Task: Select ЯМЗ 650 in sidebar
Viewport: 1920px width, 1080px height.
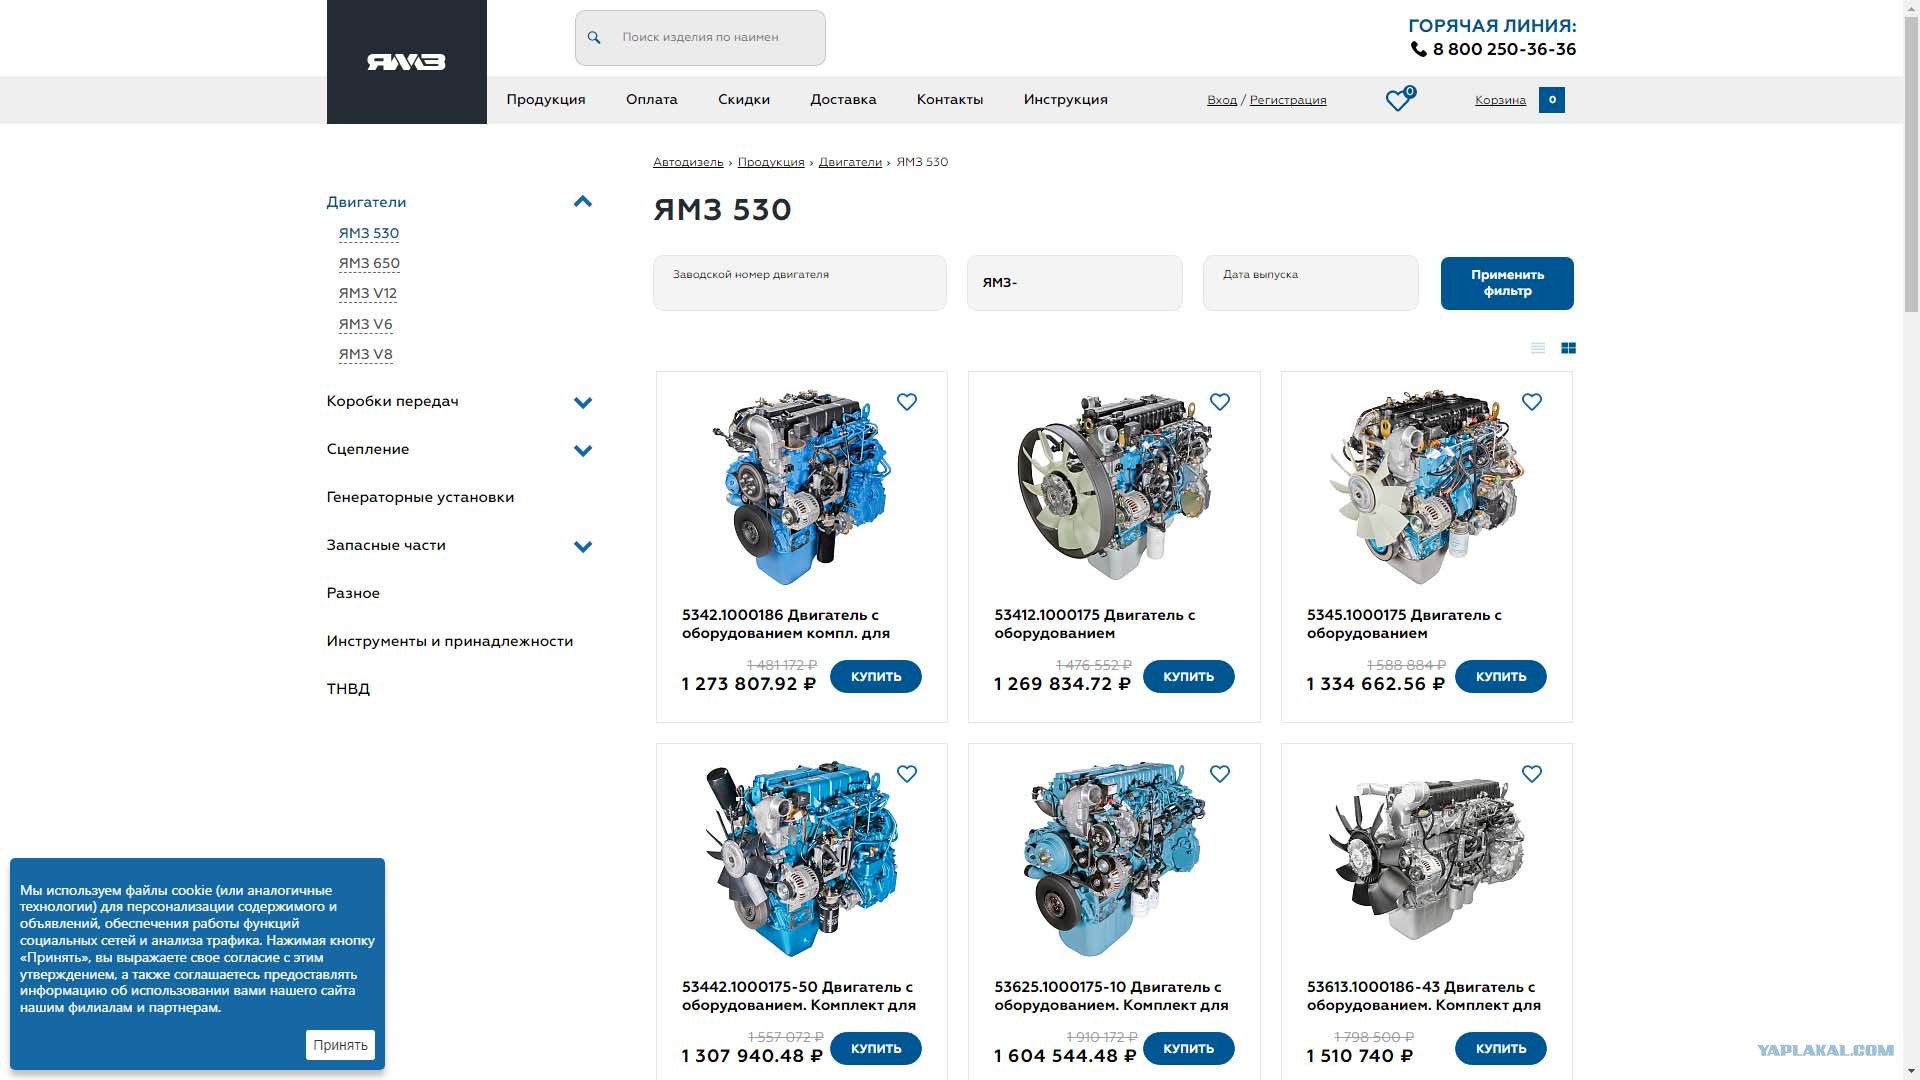Action: pyautogui.click(x=369, y=264)
